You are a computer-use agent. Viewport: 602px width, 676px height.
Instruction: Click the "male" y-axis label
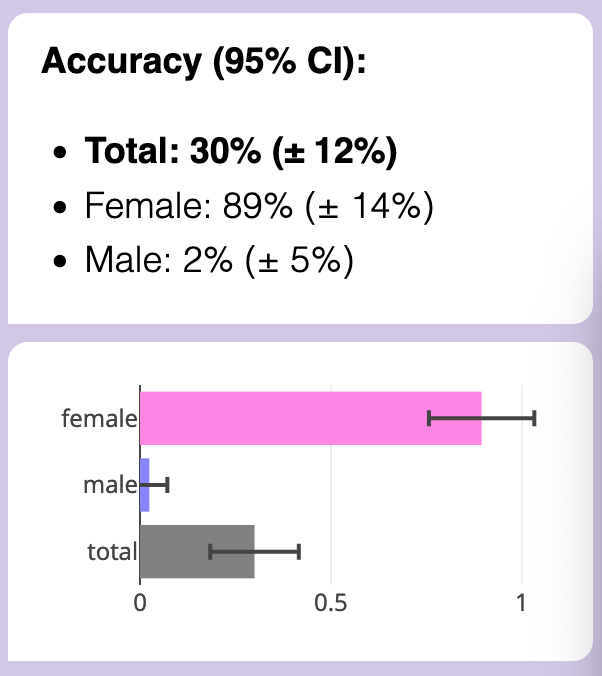[x=109, y=486]
